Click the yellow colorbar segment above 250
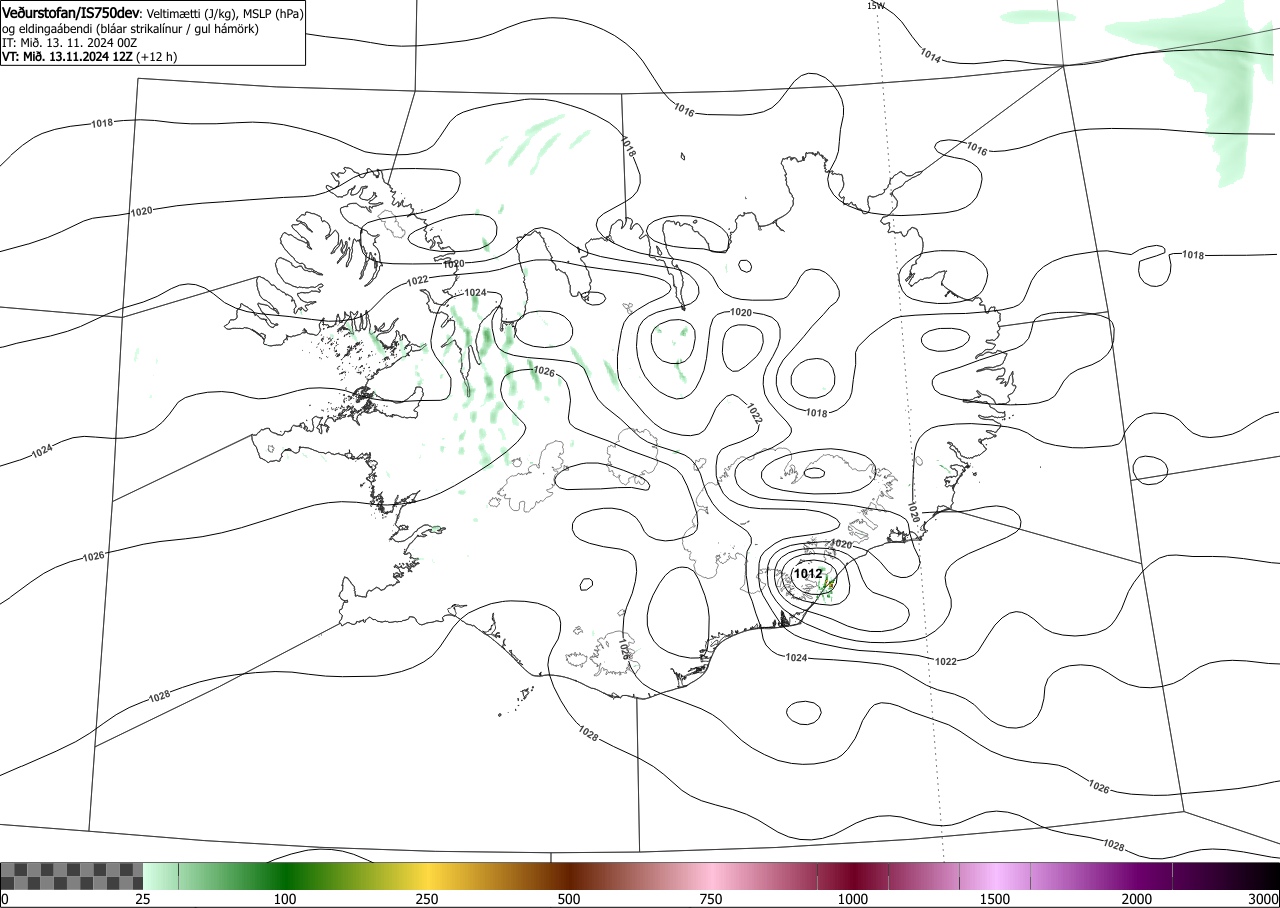Viewport: 1280px width, 908px height. coord(427,876)
